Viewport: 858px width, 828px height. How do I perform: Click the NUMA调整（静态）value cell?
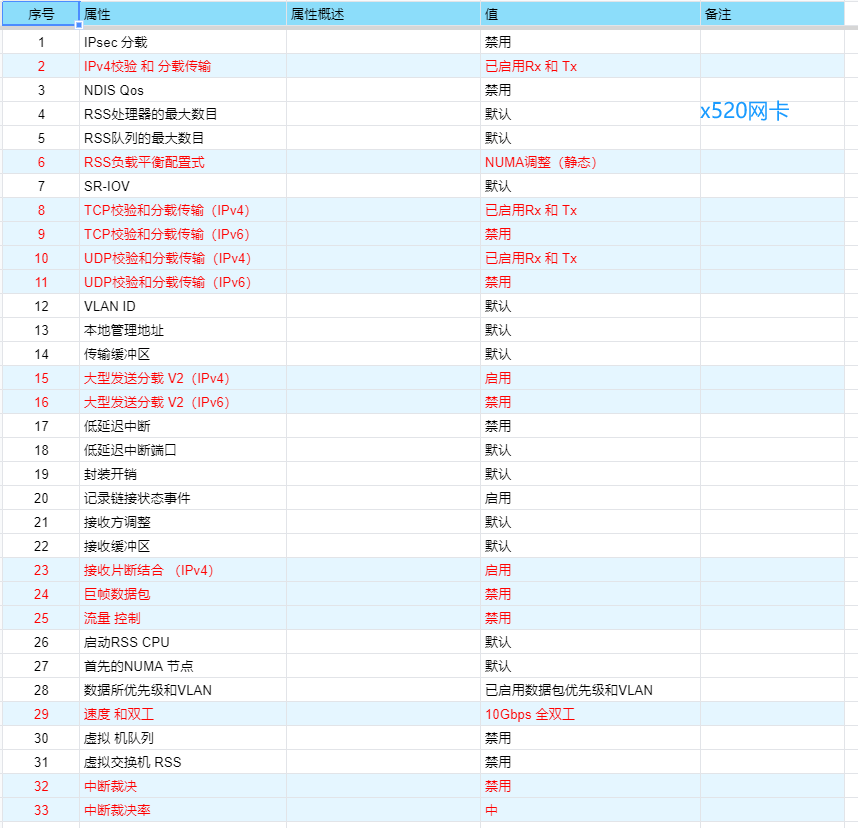[x=590, y=162]
